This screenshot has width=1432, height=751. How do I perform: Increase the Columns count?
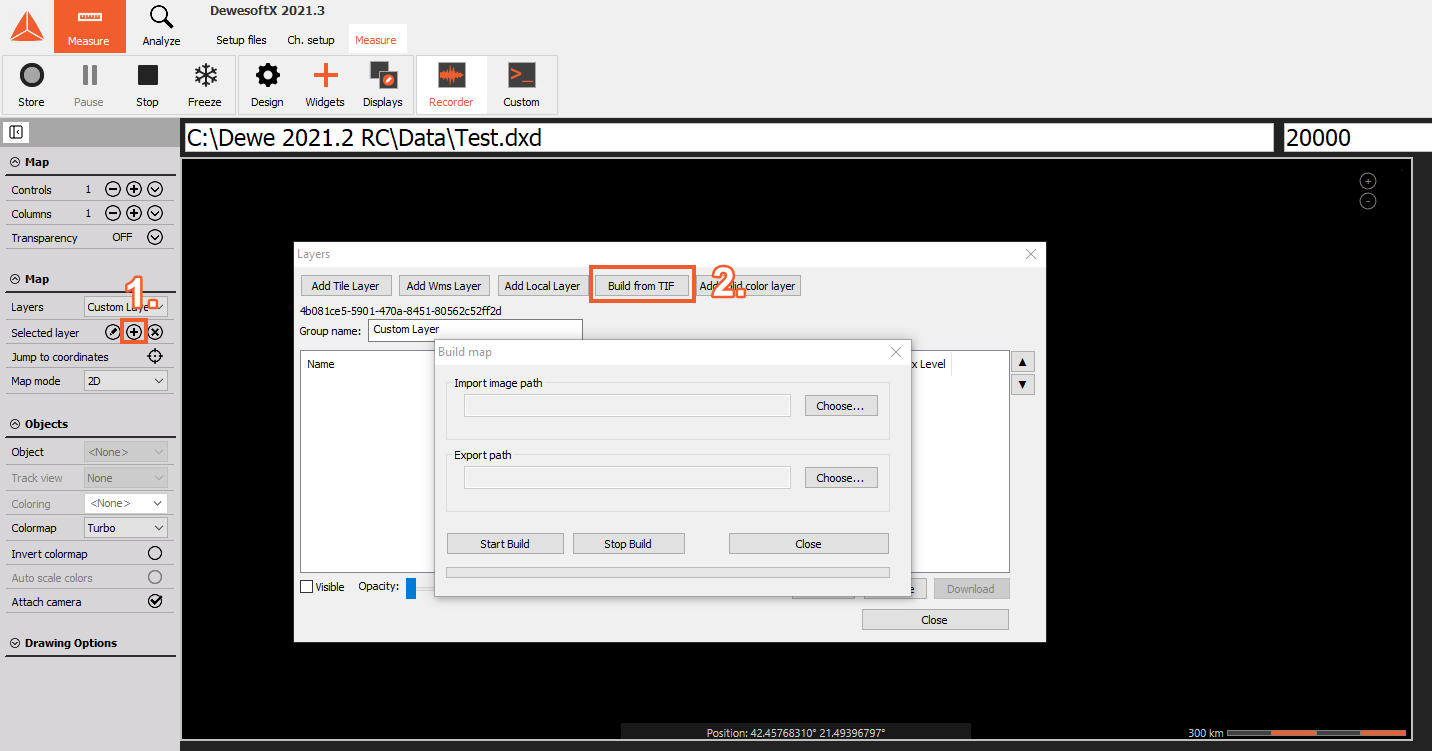134,213
